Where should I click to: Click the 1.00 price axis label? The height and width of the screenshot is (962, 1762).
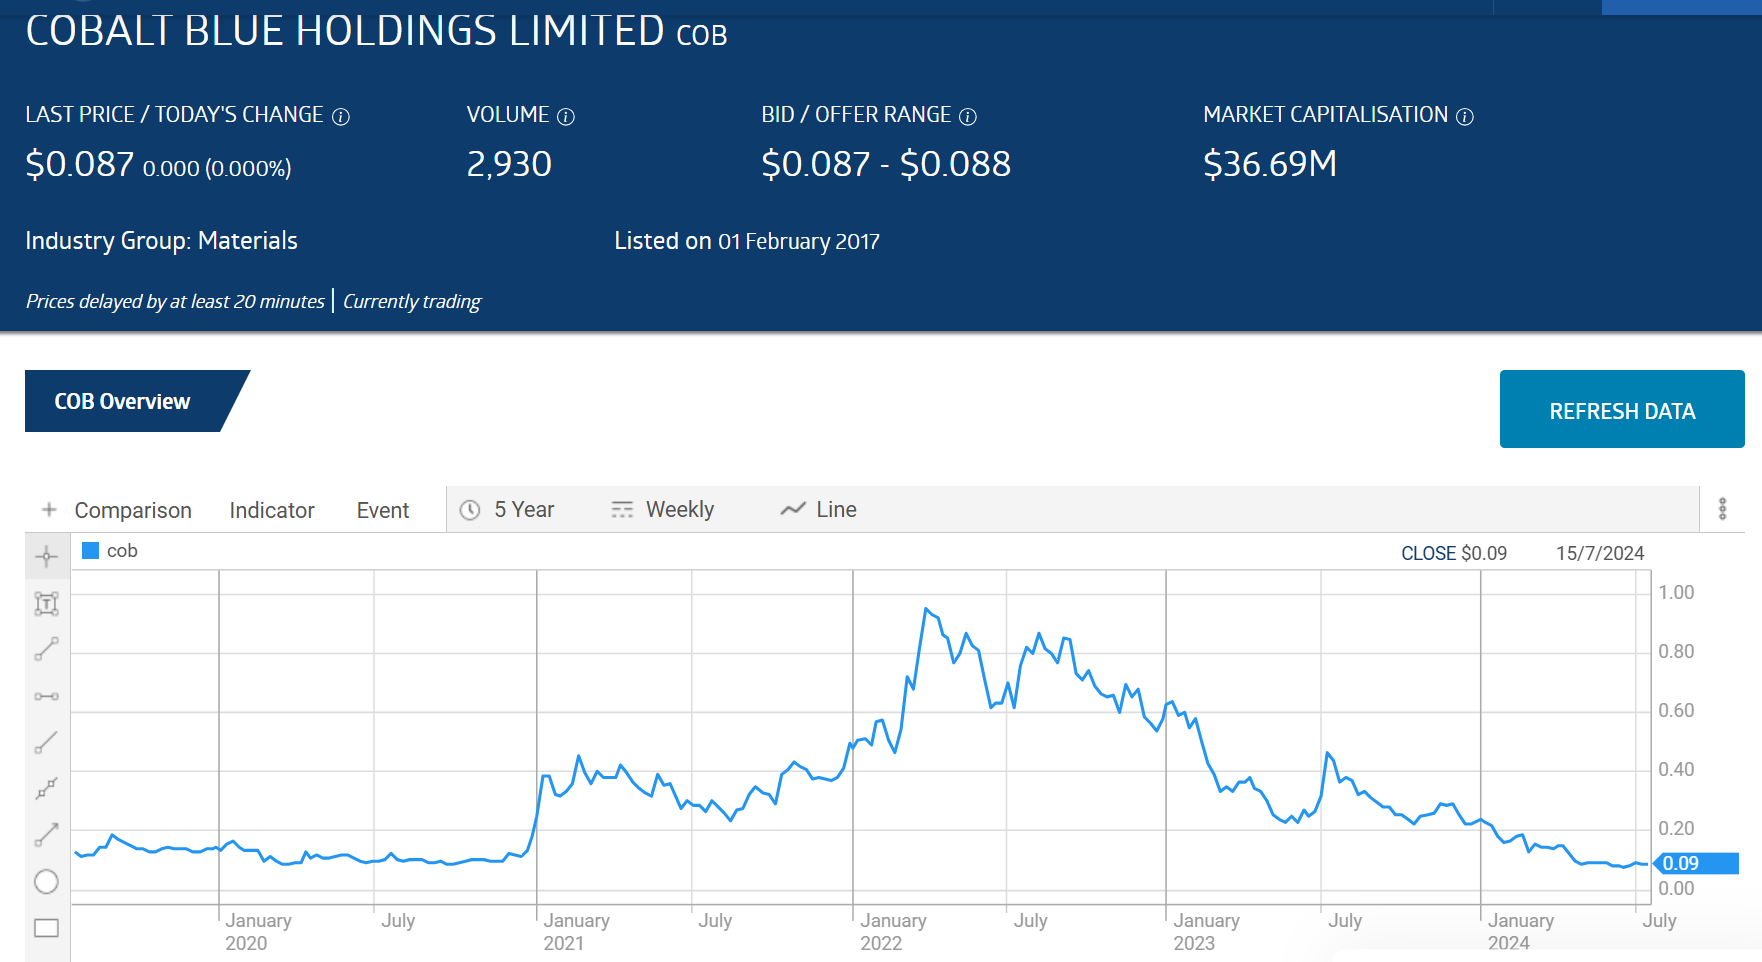(x=1676, y=592)
